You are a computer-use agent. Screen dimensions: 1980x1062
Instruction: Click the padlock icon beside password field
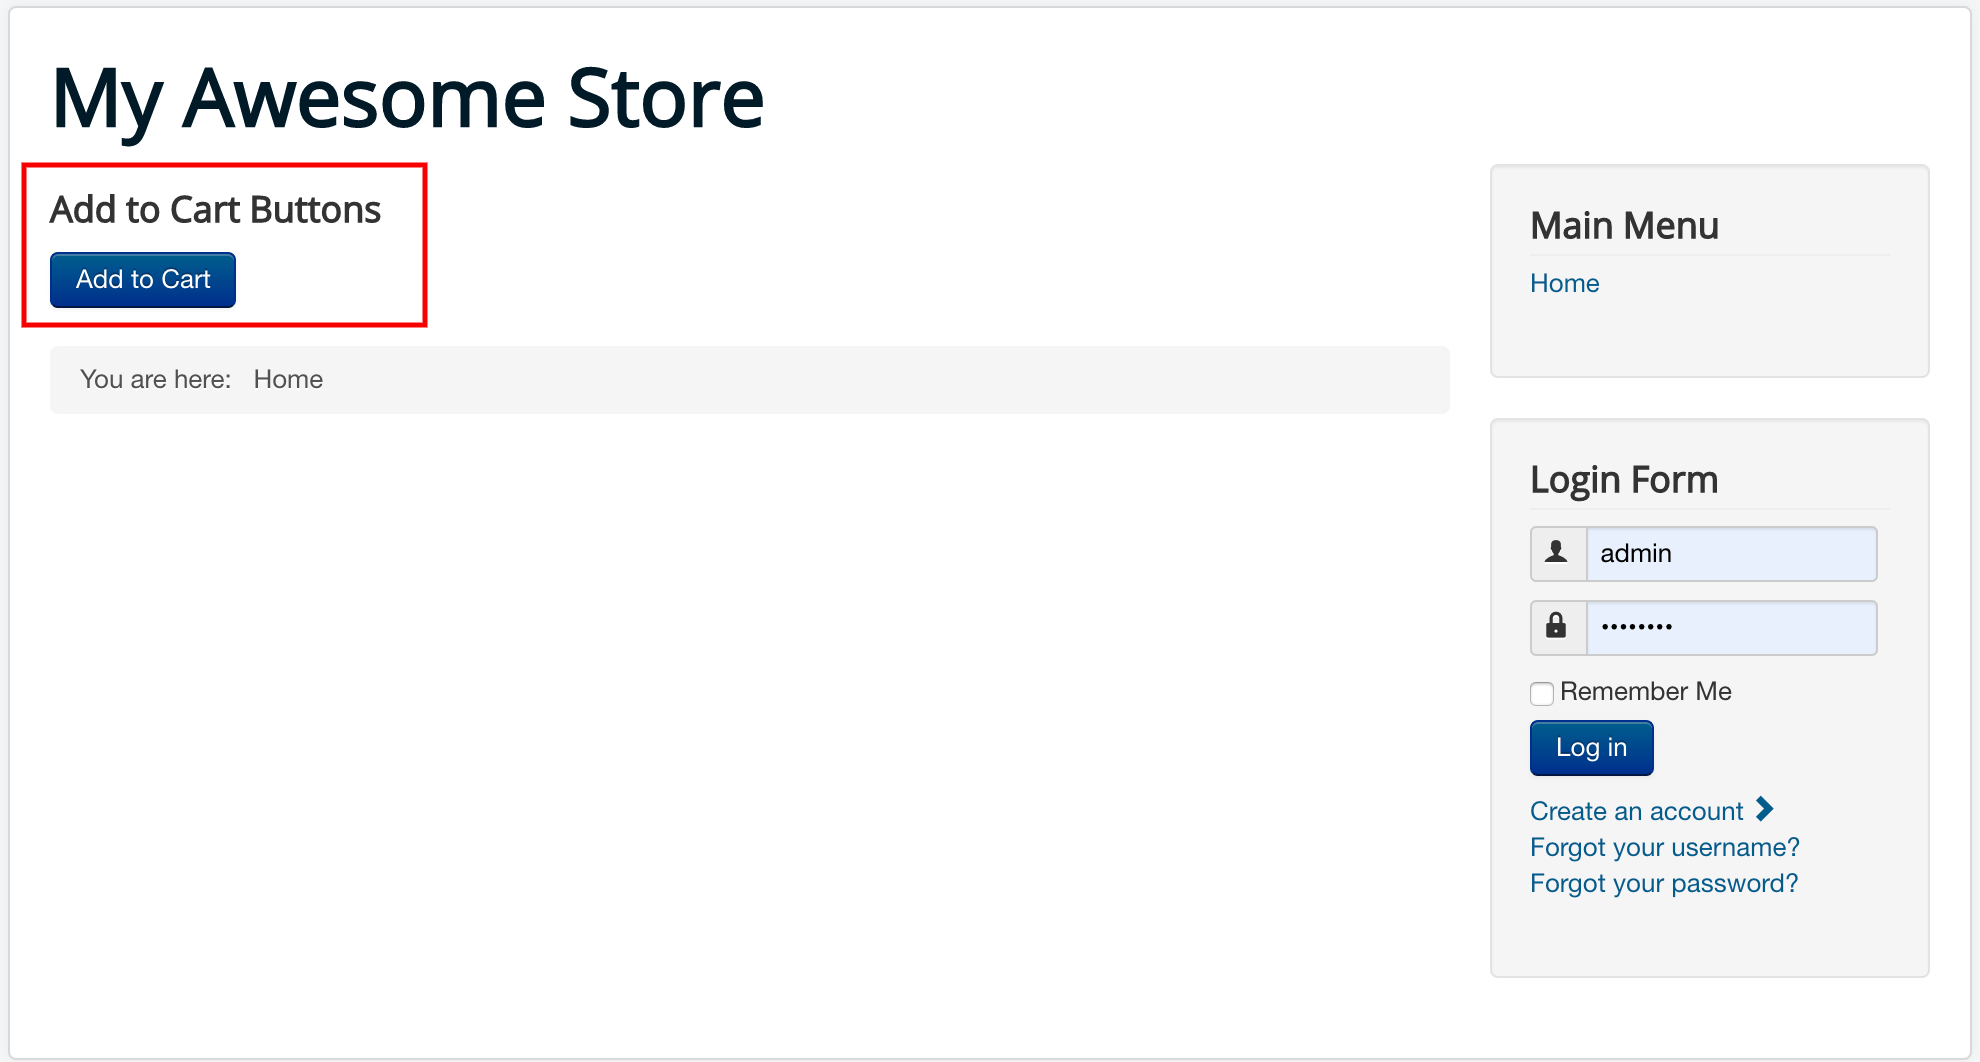[1557, 627]
